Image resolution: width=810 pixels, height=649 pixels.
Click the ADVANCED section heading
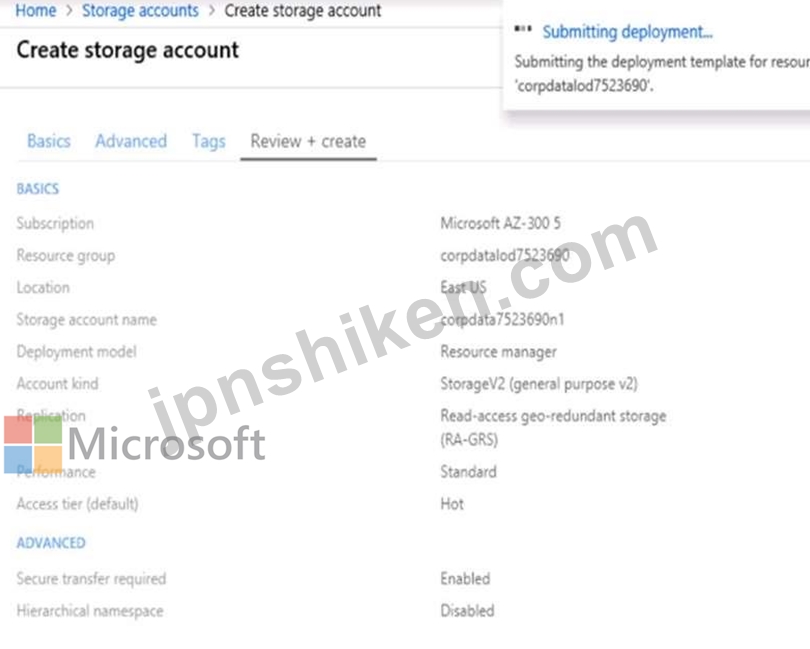51,543
